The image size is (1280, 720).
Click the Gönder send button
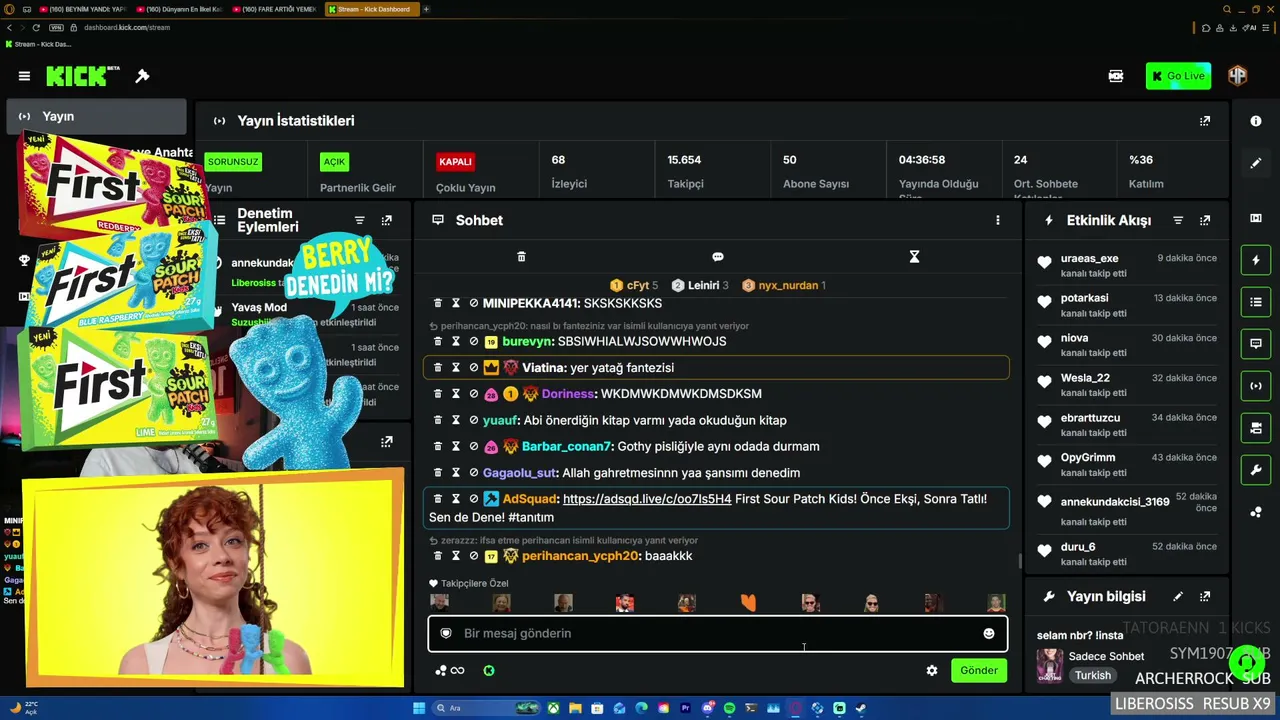click(979, 670)
